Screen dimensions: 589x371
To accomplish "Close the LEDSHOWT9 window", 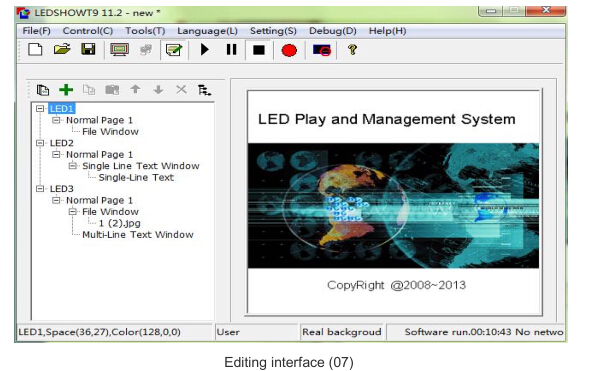I will pos(546,11).
